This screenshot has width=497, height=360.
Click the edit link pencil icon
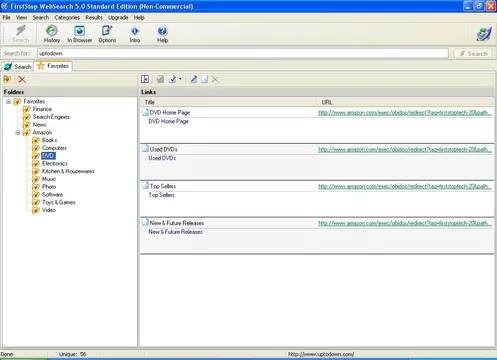(x=193, y=79)
